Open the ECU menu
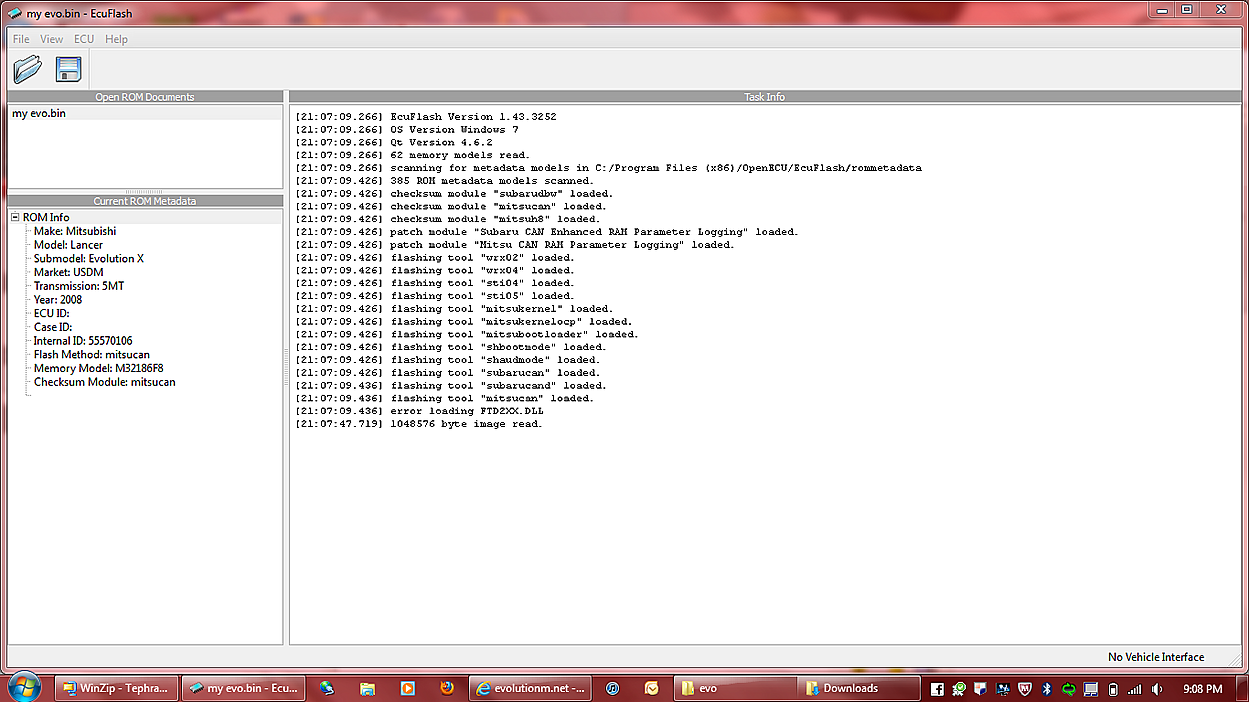1249x702 pixels. coord(84,39)
